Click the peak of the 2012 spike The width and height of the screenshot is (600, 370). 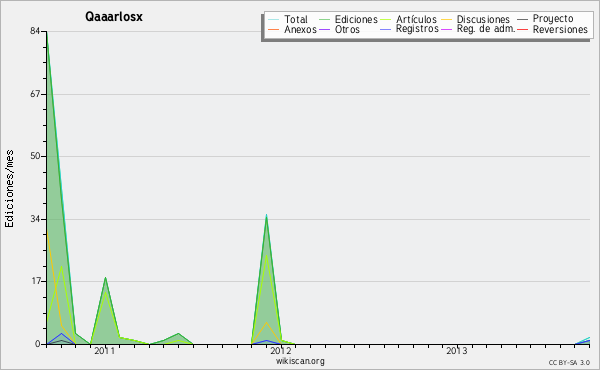[x=266, y=215]
